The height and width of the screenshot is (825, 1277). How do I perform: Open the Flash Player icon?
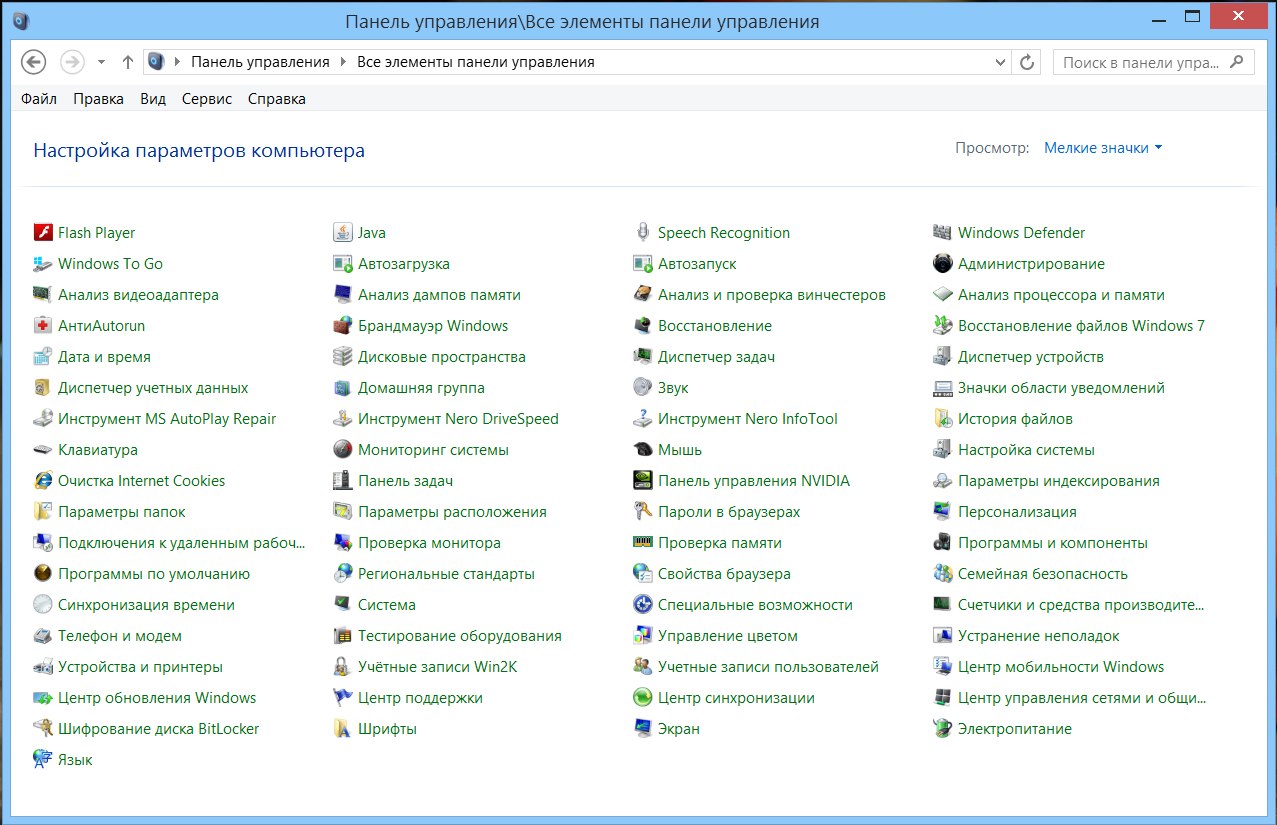pos(43,233)
